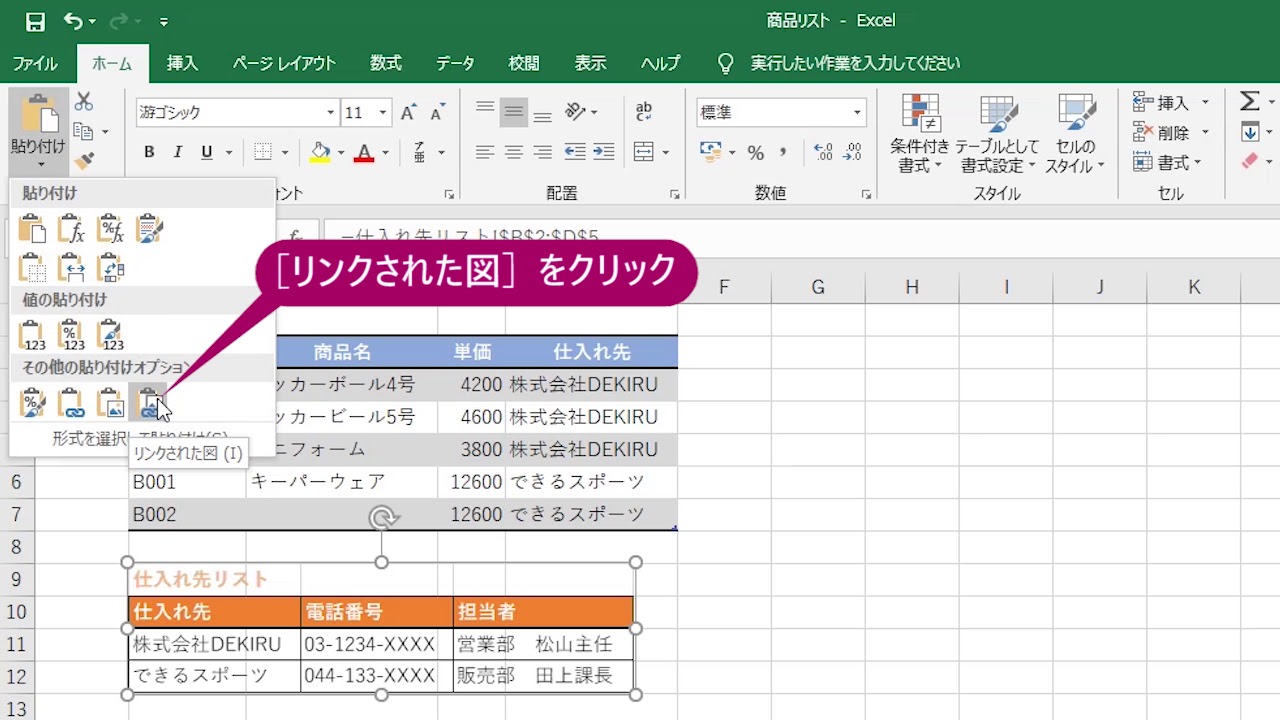
Task: Apply the red font color
Action: [x=364, y=152]
